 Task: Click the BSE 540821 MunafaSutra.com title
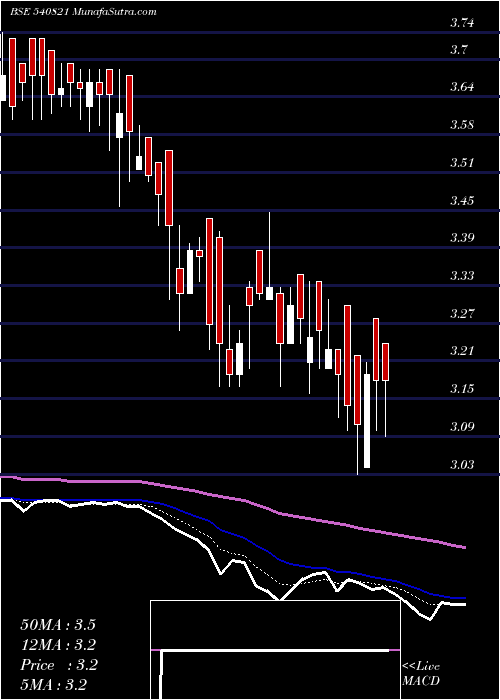tap(83, 12)
